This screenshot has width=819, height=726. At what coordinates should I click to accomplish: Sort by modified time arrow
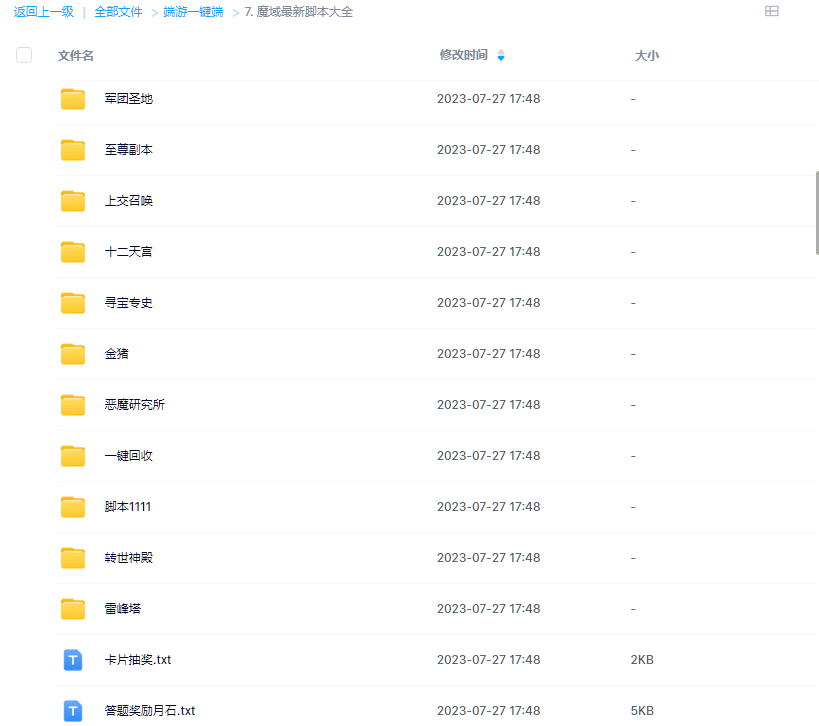pyautogui.click(x=501, y=56)
